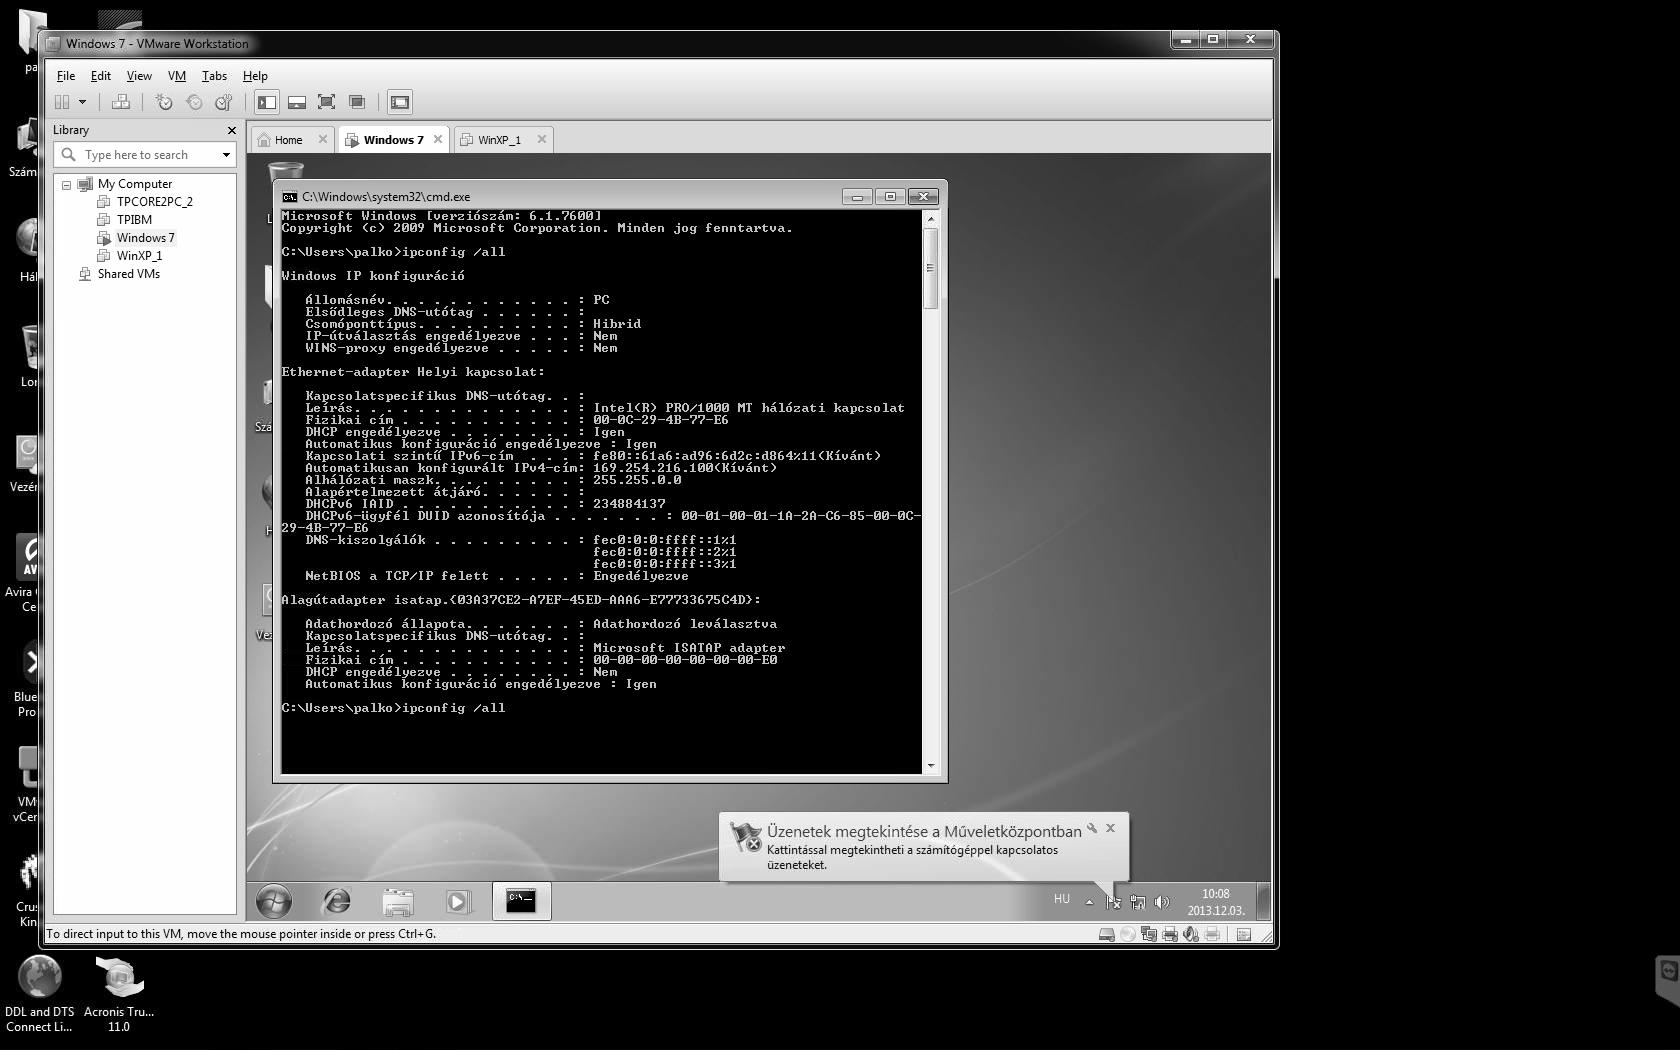Click the cmd scrollbar down arrow
Viewport: 1680px width, 1050px height.
931,766
